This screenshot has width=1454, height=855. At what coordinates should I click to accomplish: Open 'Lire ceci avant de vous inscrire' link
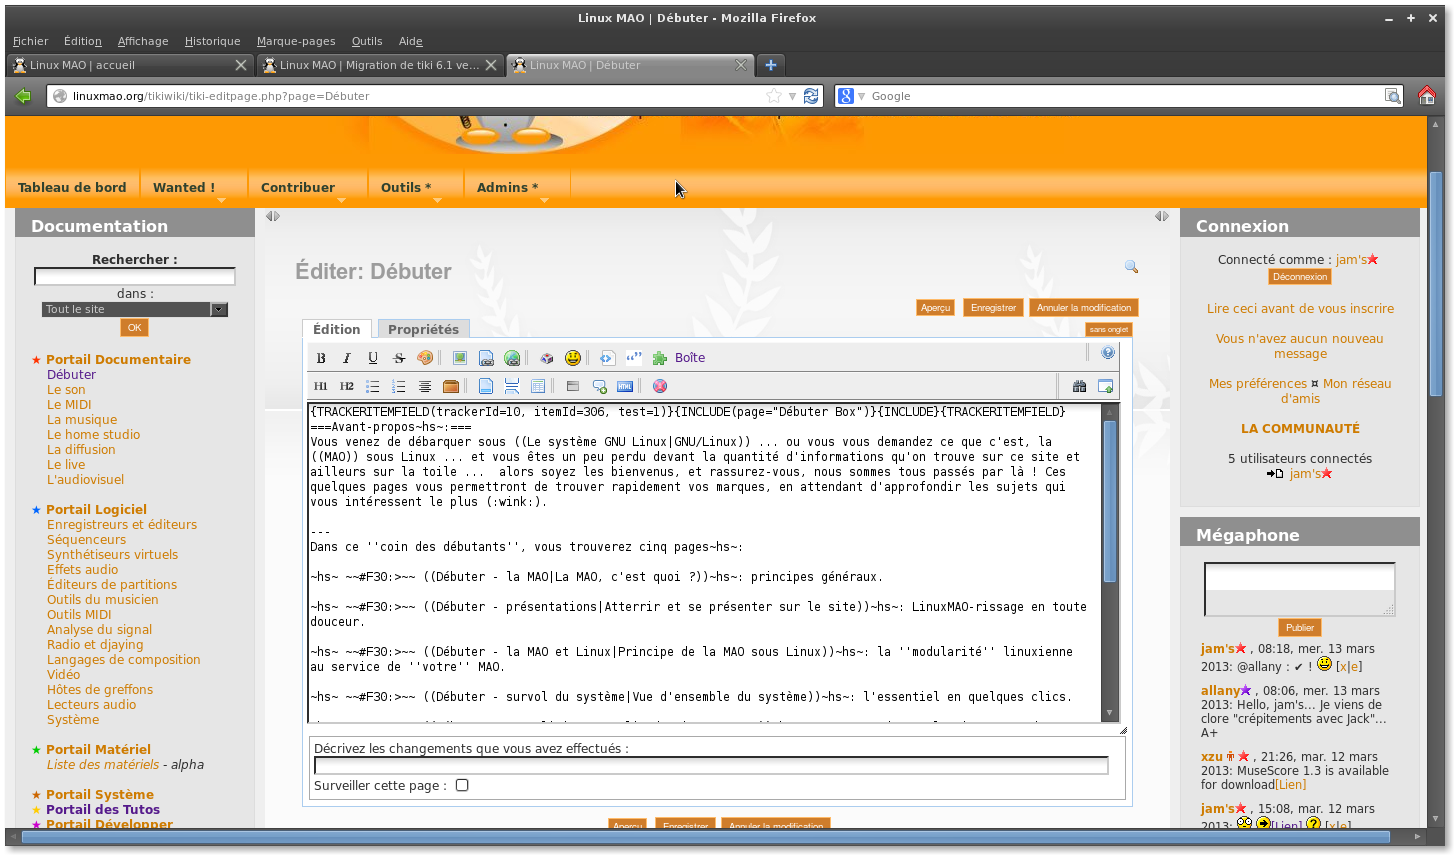tap(1300, 309)
